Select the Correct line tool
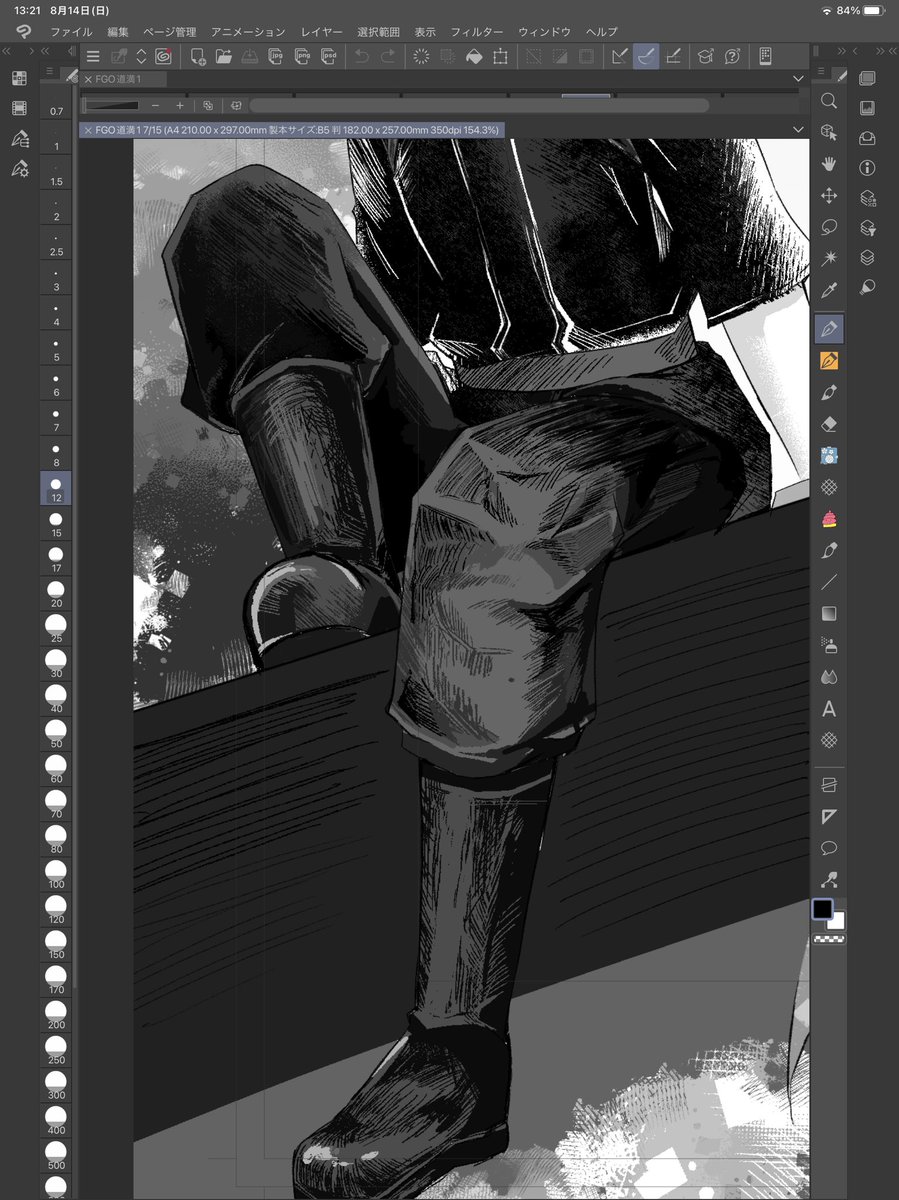This screenshot has width=899, height=1200. click(828, 880)
